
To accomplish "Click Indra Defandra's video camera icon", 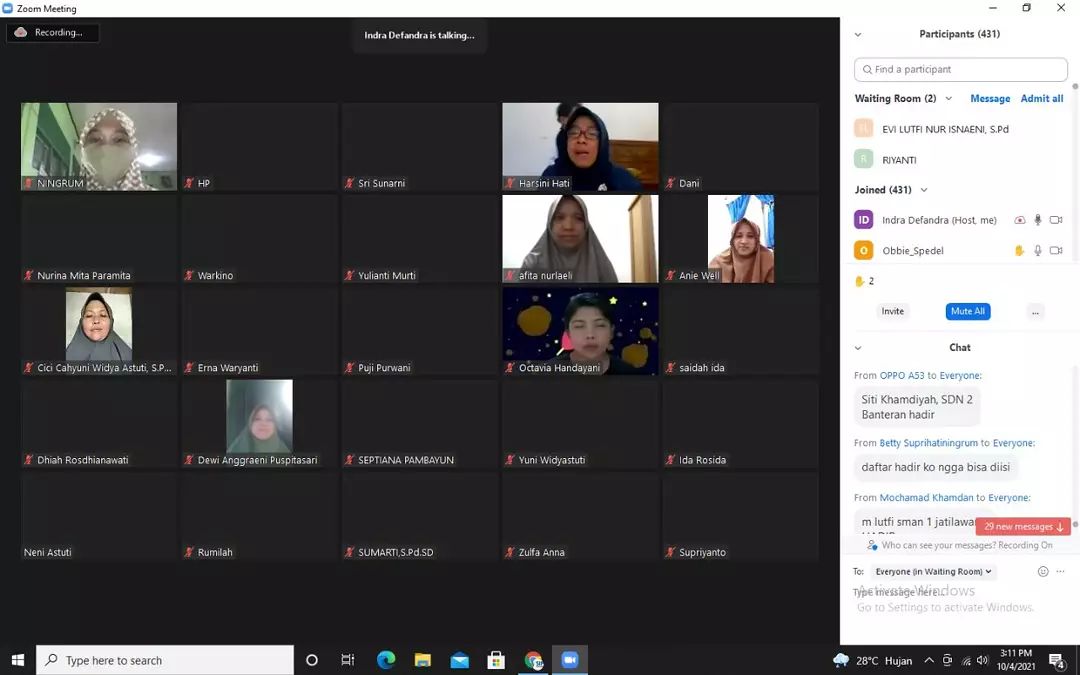I will coord(1056,220).
